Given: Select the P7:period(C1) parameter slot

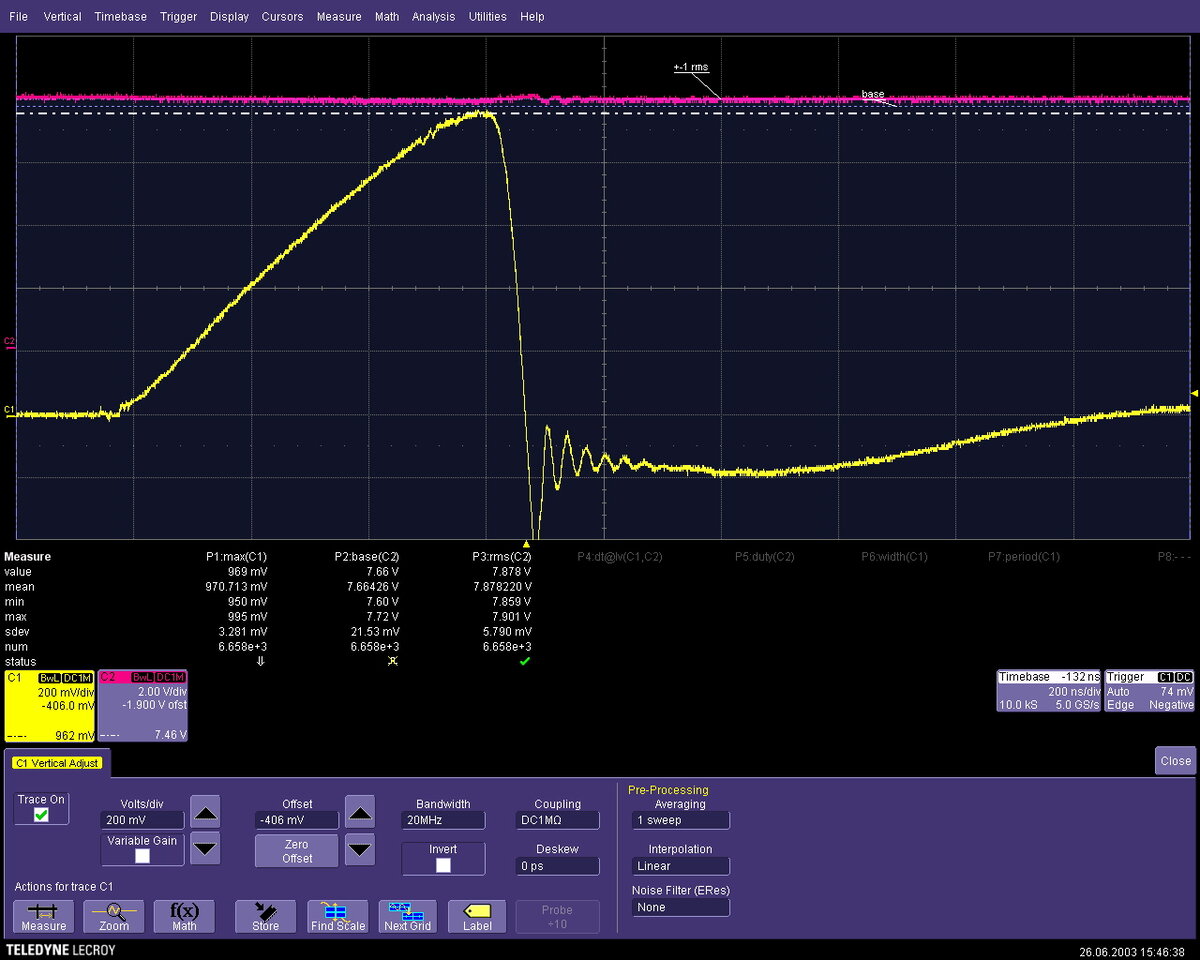Looking at the screenshot, I should (x=1023, y=557).
